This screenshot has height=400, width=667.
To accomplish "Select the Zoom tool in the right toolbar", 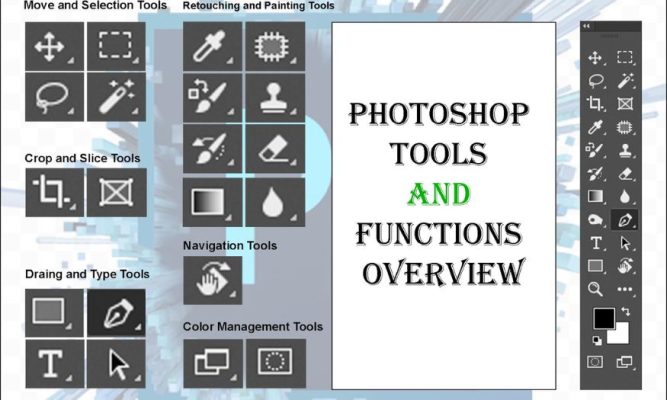I will [595, 289].
